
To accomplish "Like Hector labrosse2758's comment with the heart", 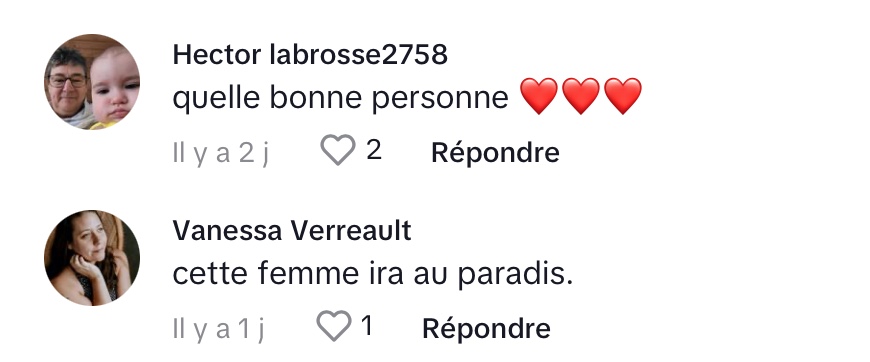I will pyautogui.click(x=337, y=150).
